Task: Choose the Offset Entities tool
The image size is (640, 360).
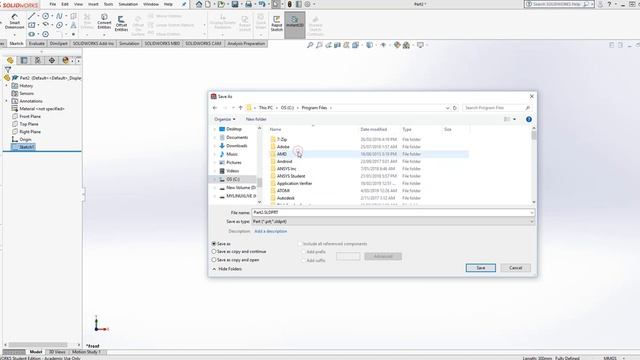Action: [121, 23]
